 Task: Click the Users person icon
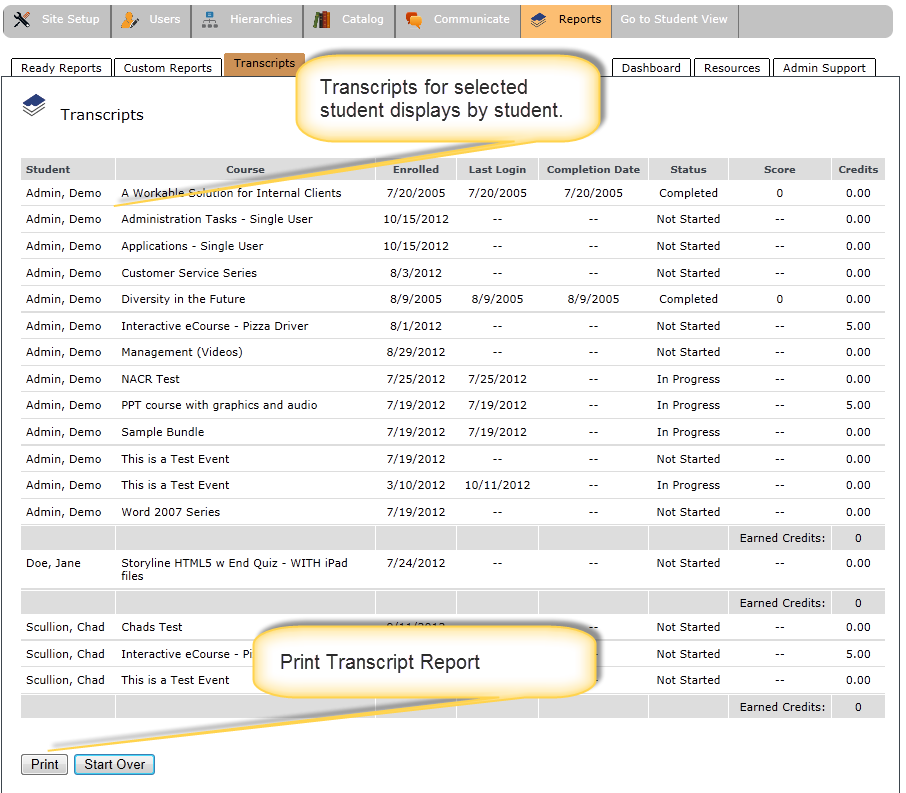click(129, 20)
